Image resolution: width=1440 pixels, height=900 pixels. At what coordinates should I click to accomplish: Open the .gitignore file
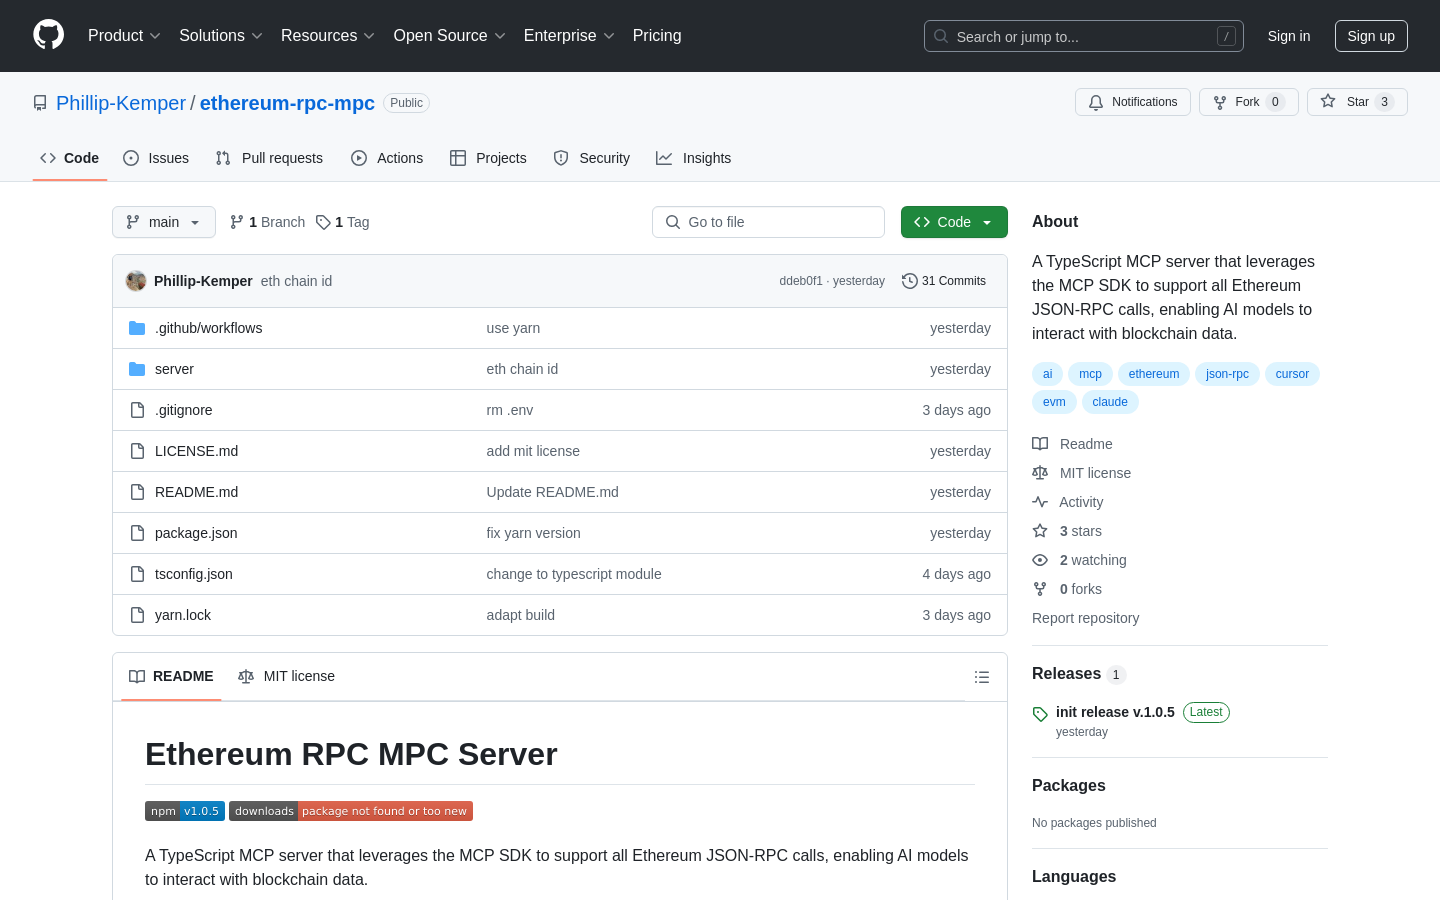click(183, 410)
